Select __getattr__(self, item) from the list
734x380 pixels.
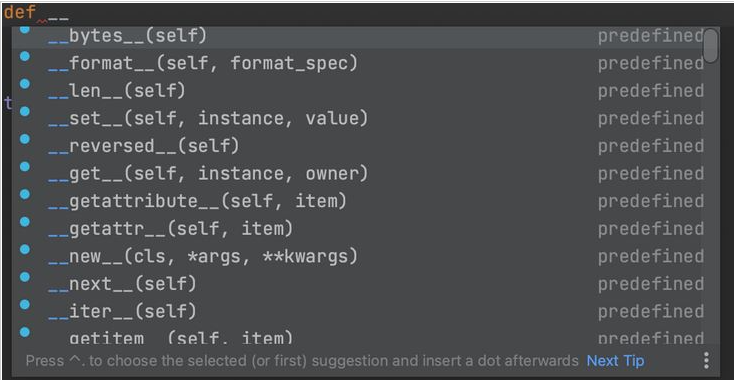click(x=358, y=228)
